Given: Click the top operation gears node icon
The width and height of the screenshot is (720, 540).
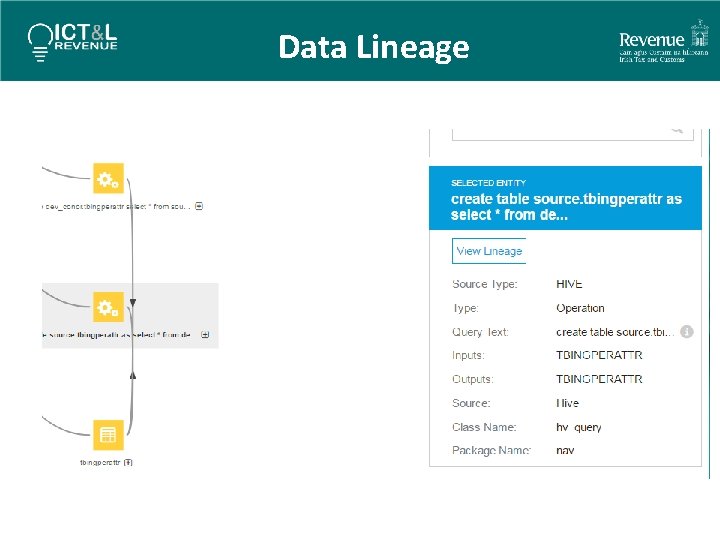Looking at the screenshot, I should point(108,178).
